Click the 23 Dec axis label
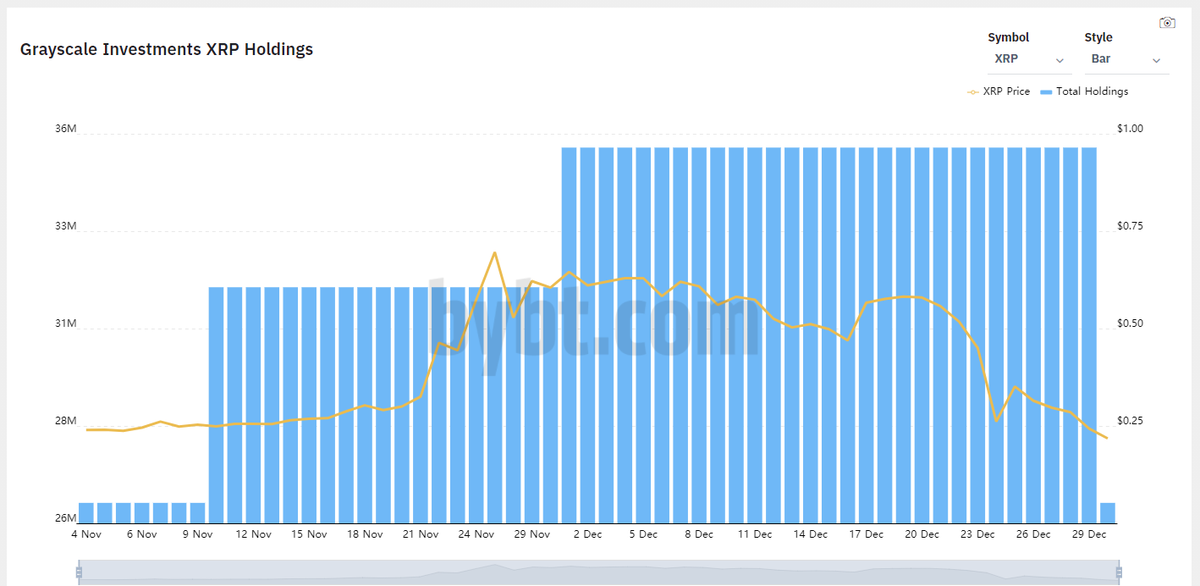 977,534
